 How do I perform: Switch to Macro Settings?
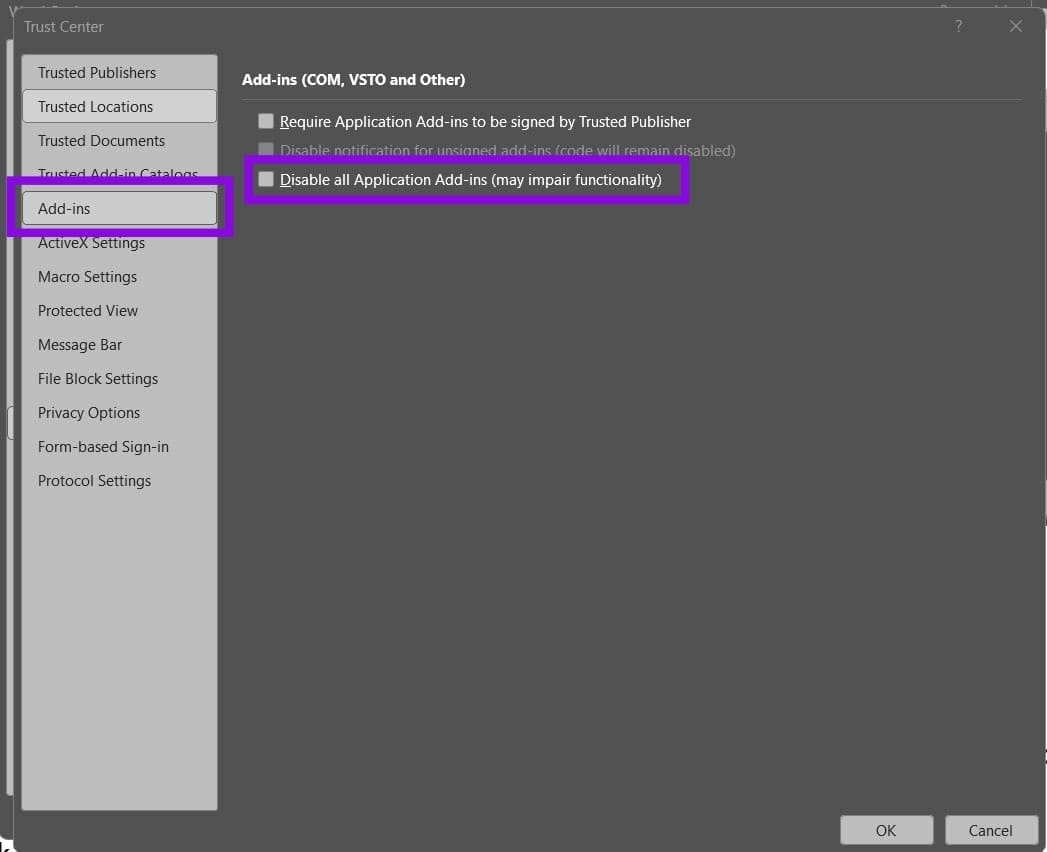click(119, 277)
